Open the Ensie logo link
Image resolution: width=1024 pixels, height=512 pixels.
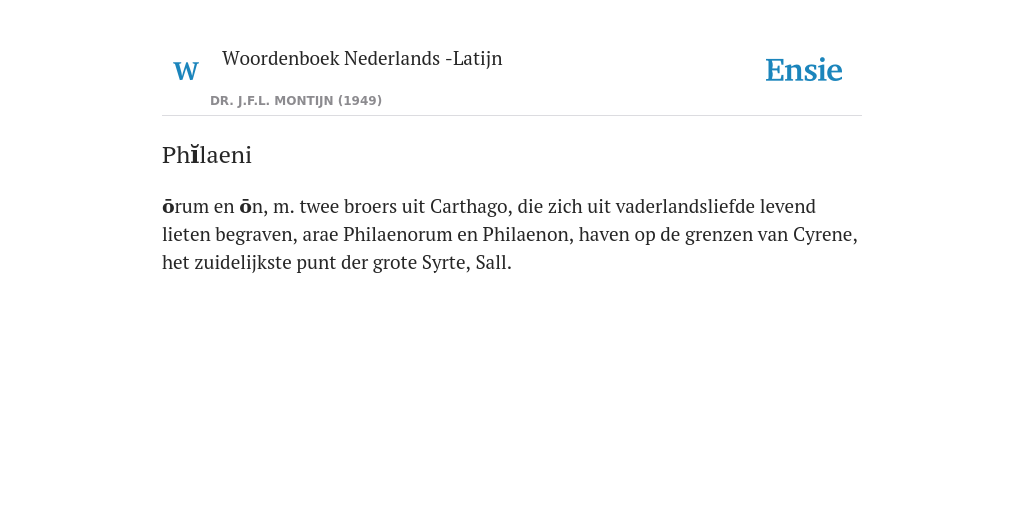[804, 70]
